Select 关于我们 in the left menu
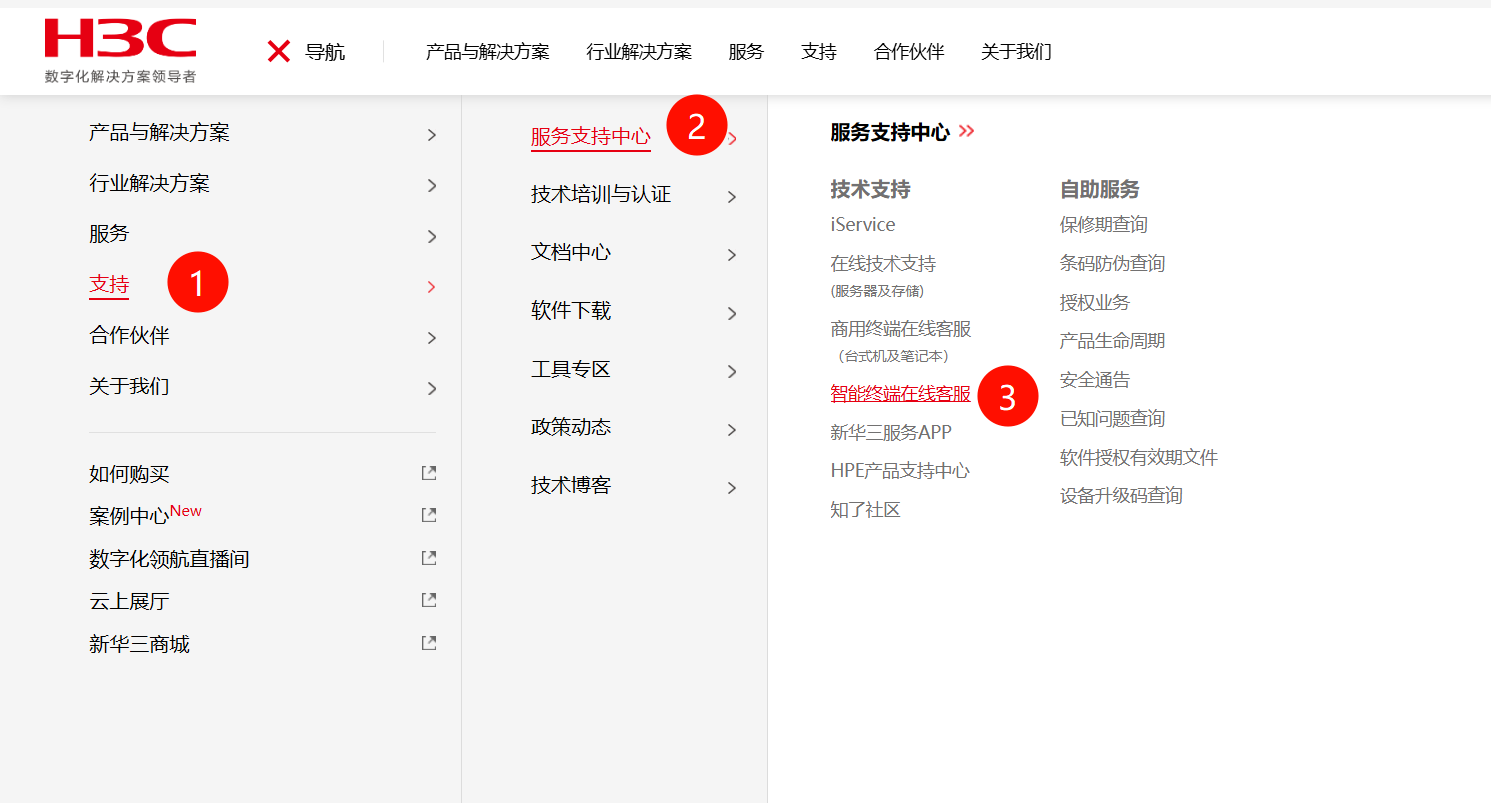1491x803 pixels. 129,386
